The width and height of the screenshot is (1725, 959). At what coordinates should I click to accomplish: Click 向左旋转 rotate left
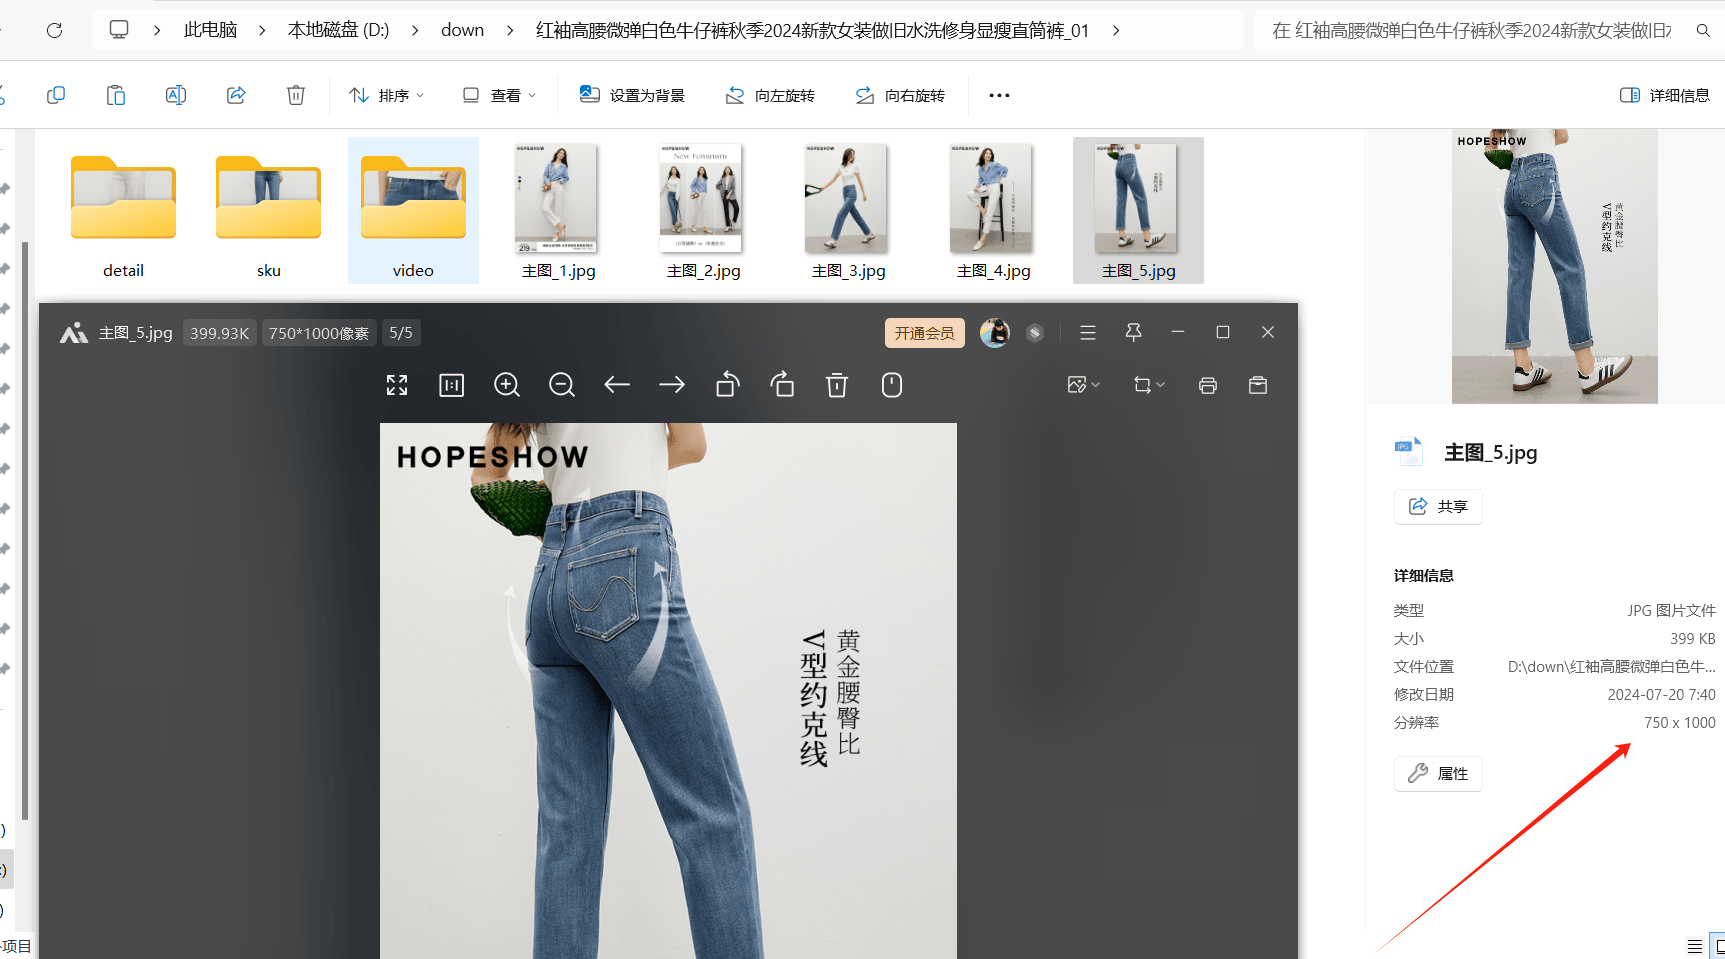[x=770, y=95]
